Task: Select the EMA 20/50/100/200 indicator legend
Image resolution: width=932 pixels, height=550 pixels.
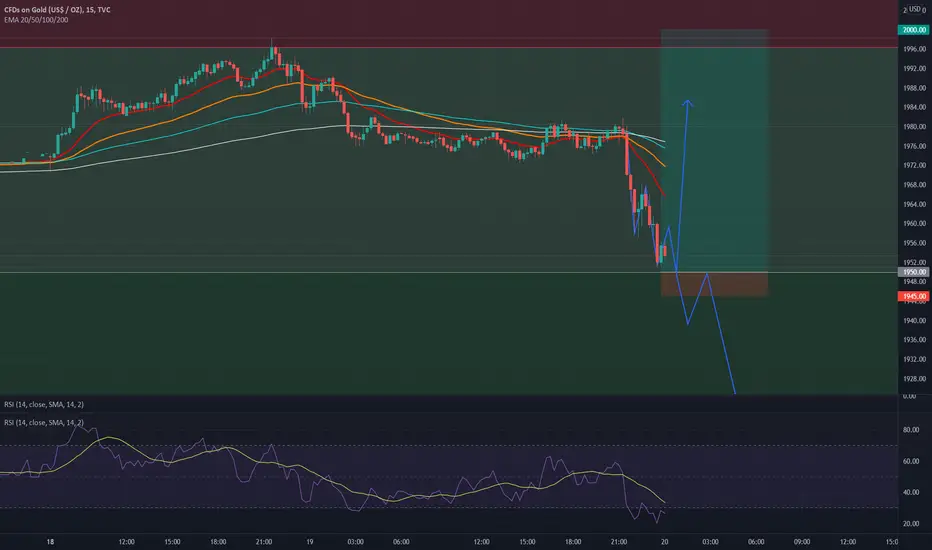Action: tap(36, 20)
